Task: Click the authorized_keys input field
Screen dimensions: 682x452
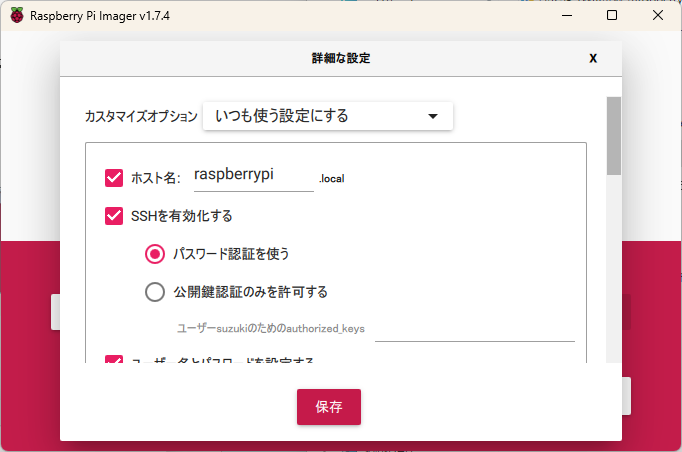Action: 474,329
